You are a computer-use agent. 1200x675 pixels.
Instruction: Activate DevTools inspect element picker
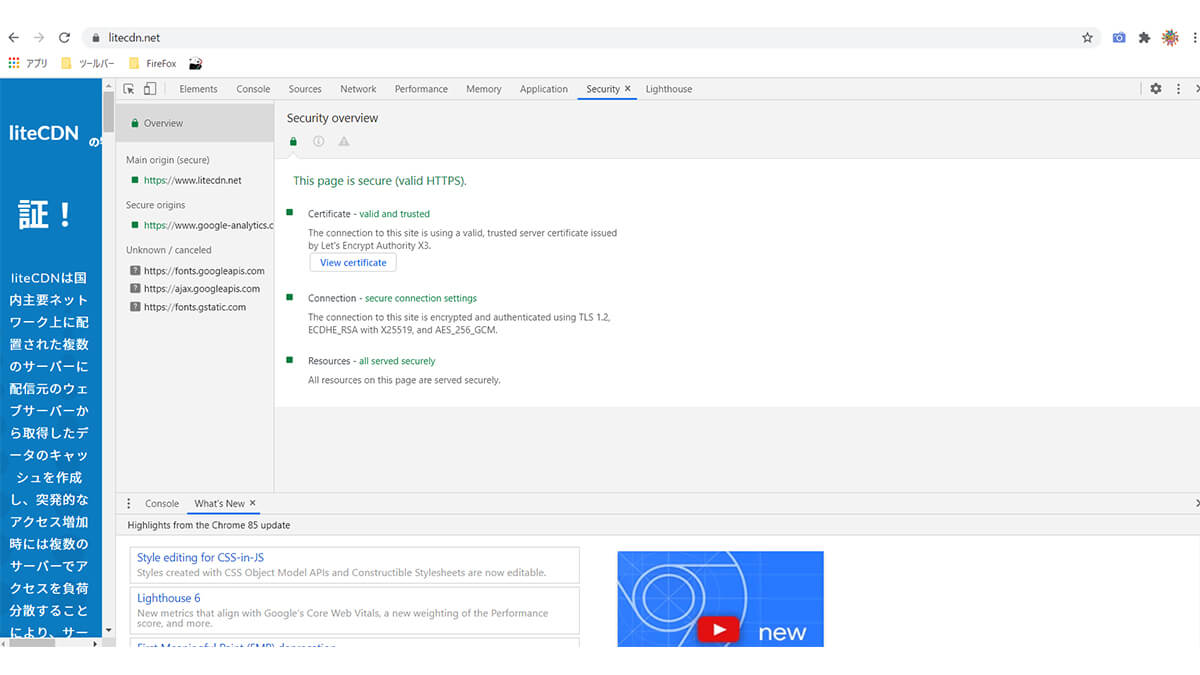pyautogui.click(x=129, y=89)
